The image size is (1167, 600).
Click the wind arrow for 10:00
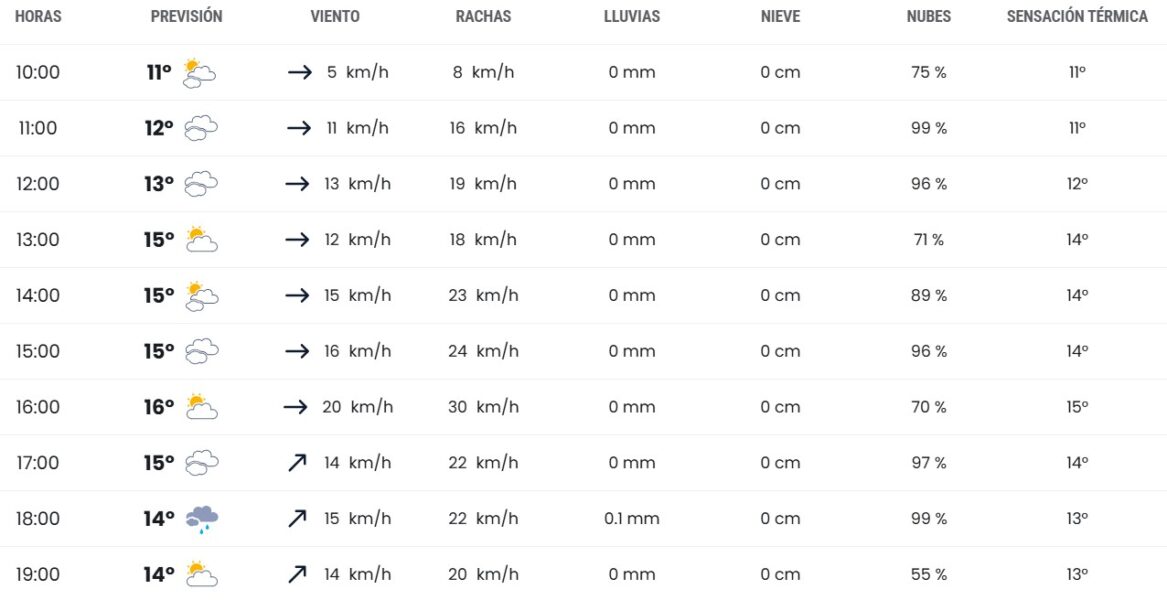[x=299, y=73]
